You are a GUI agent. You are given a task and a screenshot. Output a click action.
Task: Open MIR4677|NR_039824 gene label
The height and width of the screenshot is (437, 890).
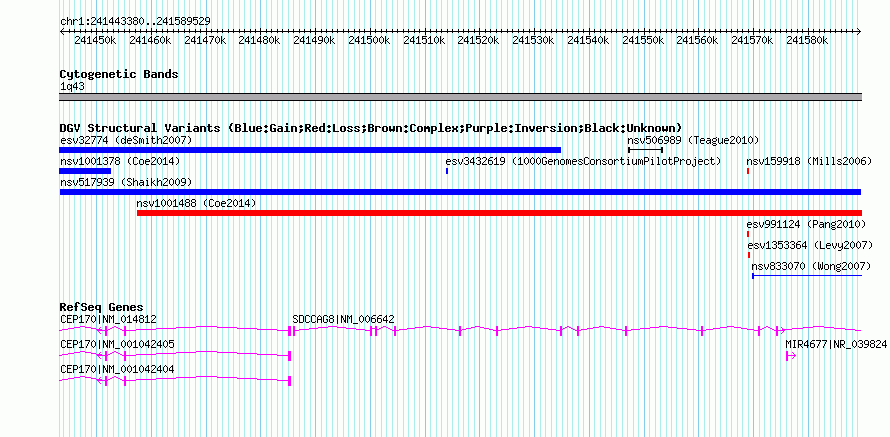836,344
